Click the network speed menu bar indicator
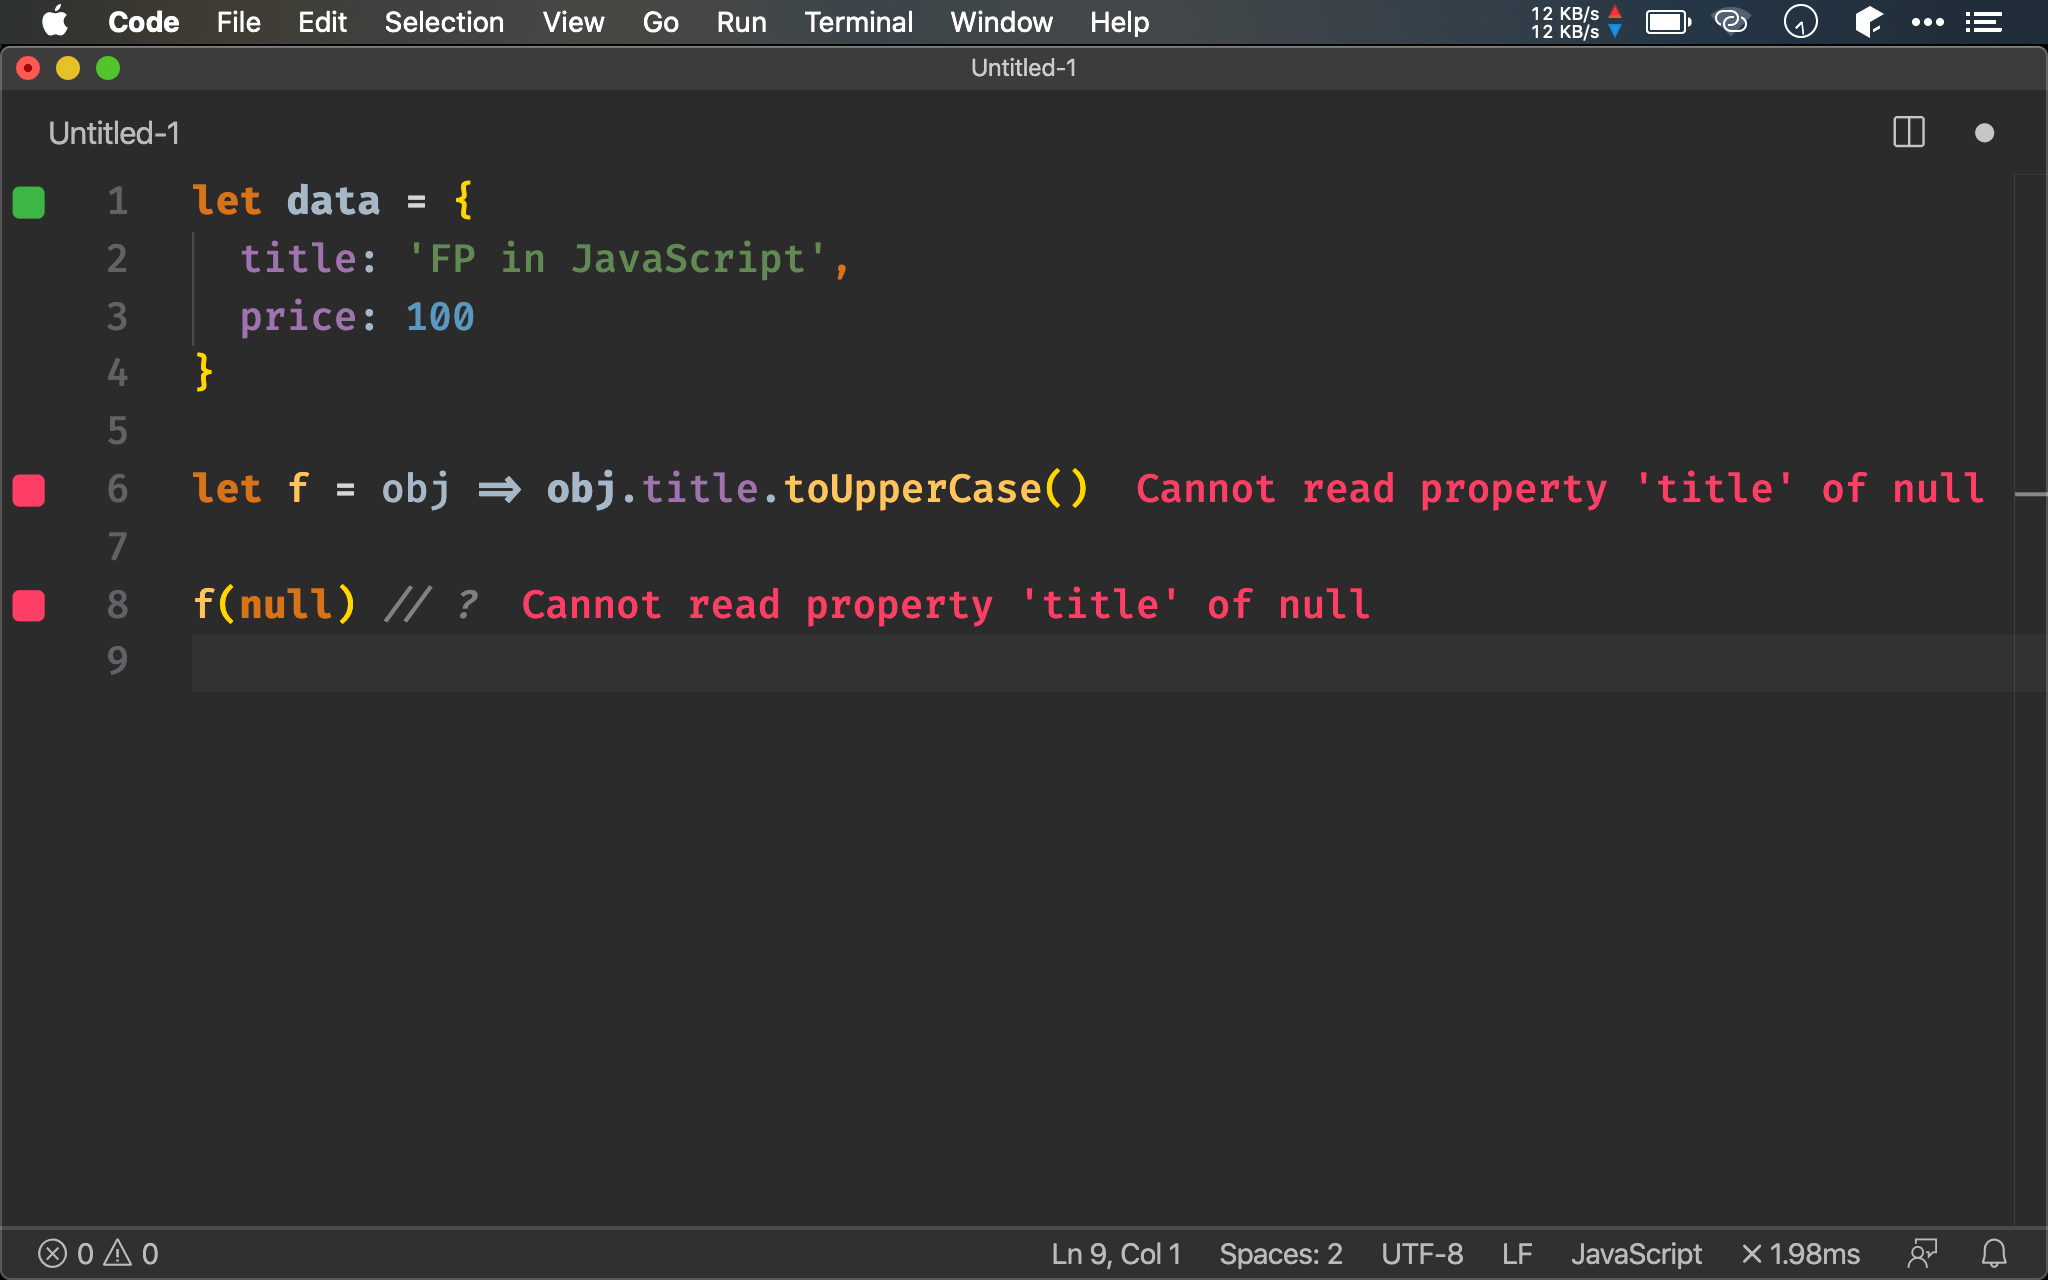The height and width of the screenshot is (1280, 2048). tap(1575, 22)
